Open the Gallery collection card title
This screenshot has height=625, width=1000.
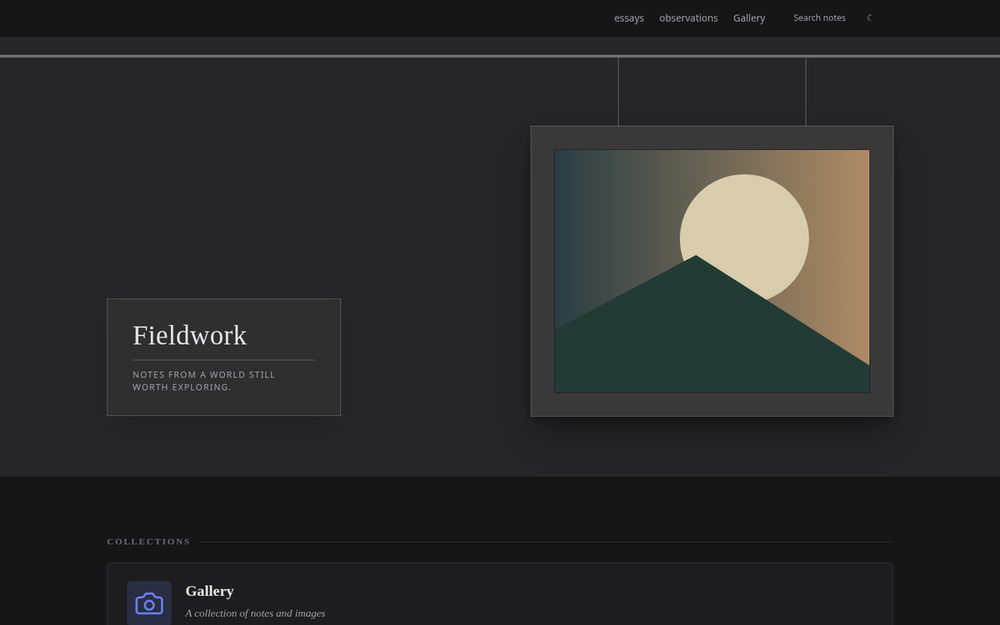point(209,591)
